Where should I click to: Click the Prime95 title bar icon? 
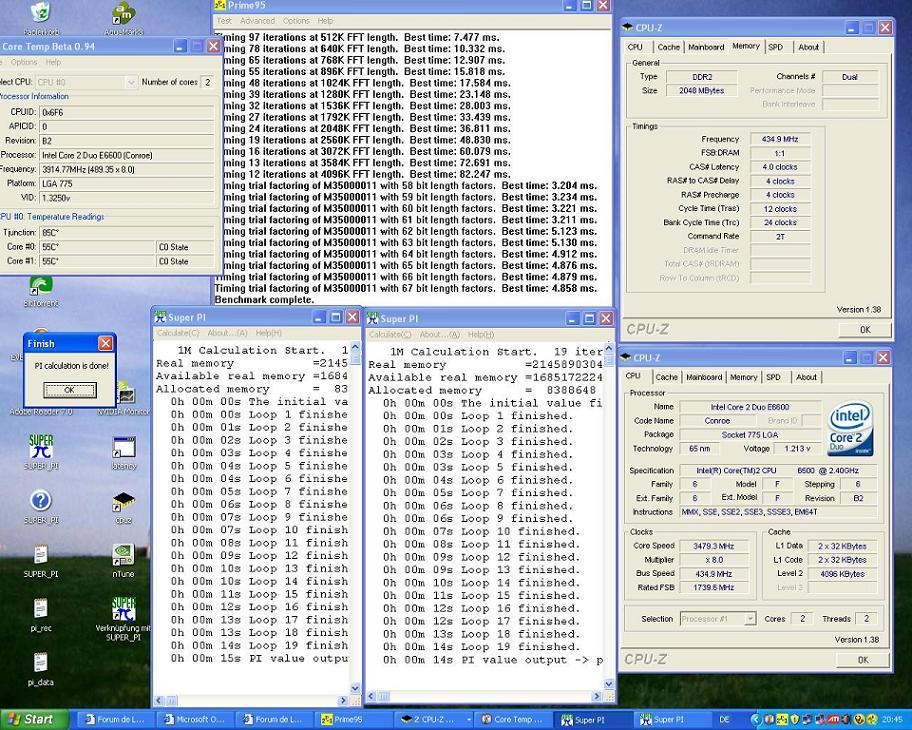pyautogui.click(x=220, y=5)
